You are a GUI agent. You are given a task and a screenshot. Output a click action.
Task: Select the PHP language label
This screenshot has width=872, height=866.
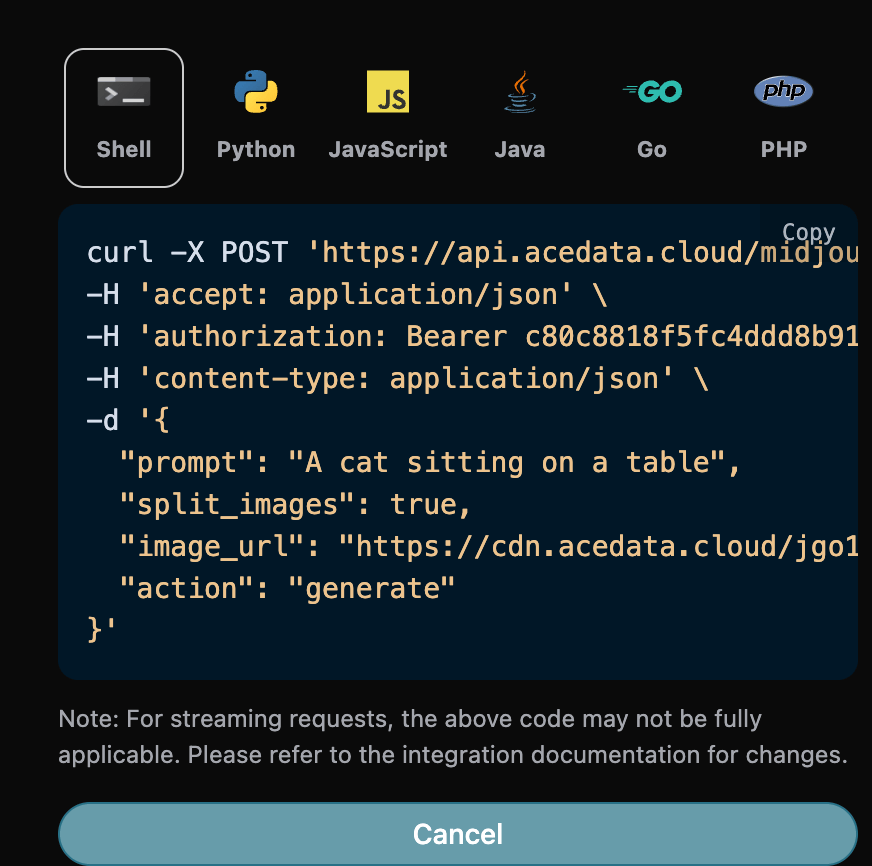783,150
